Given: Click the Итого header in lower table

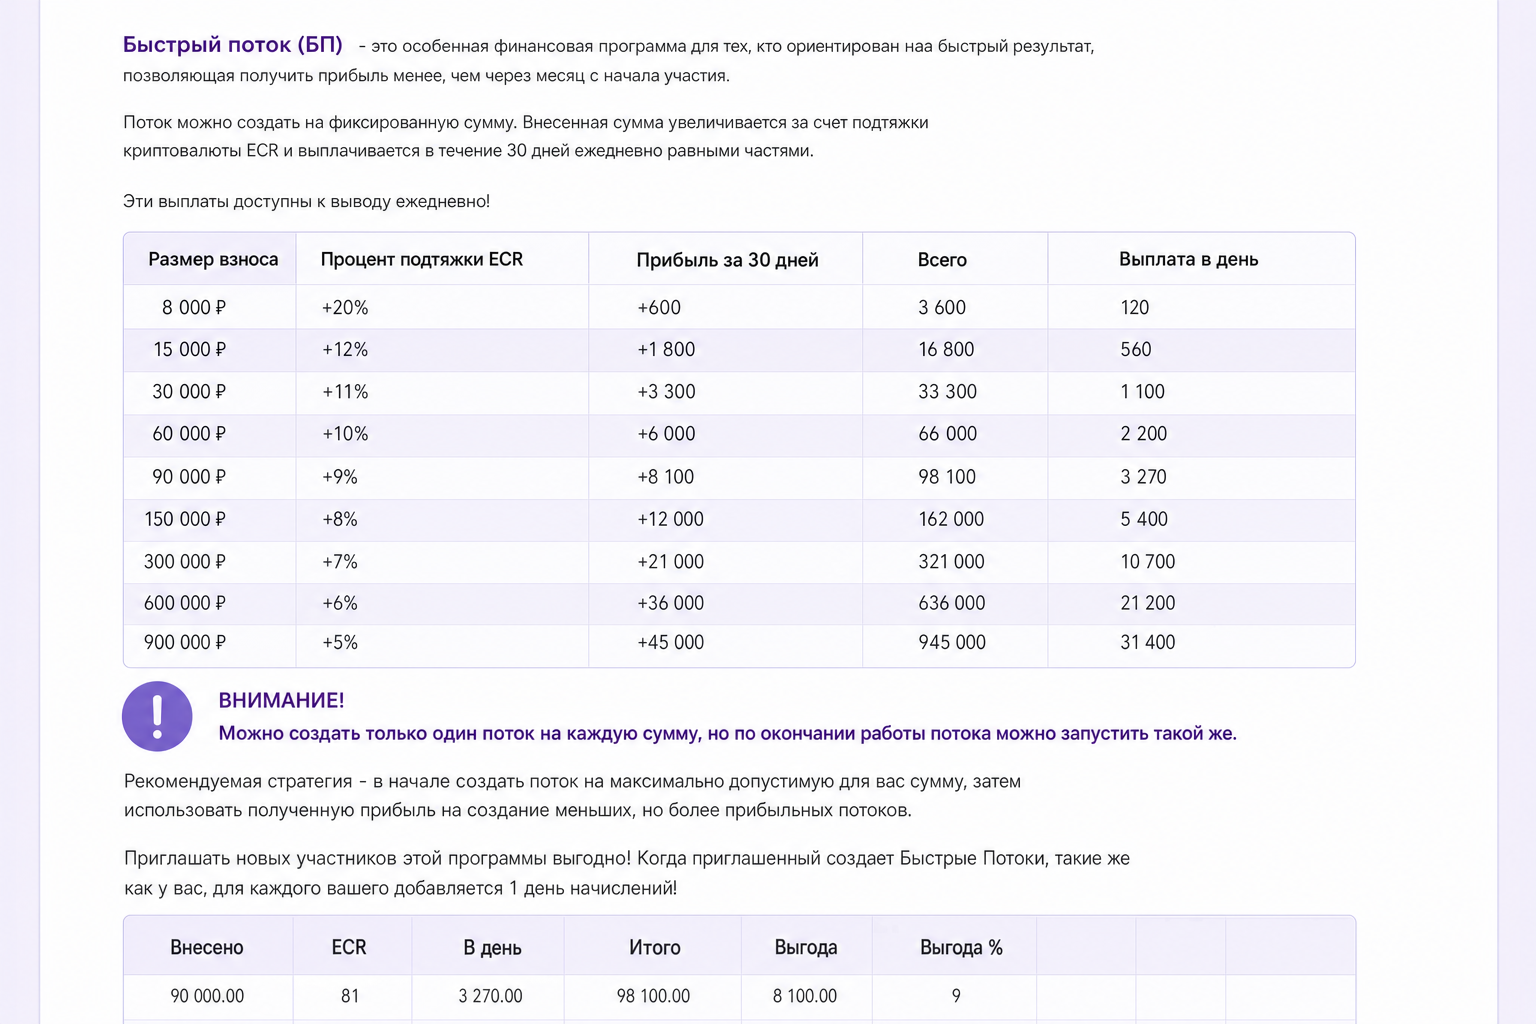Looking at the screenshot, I should 654,947.
